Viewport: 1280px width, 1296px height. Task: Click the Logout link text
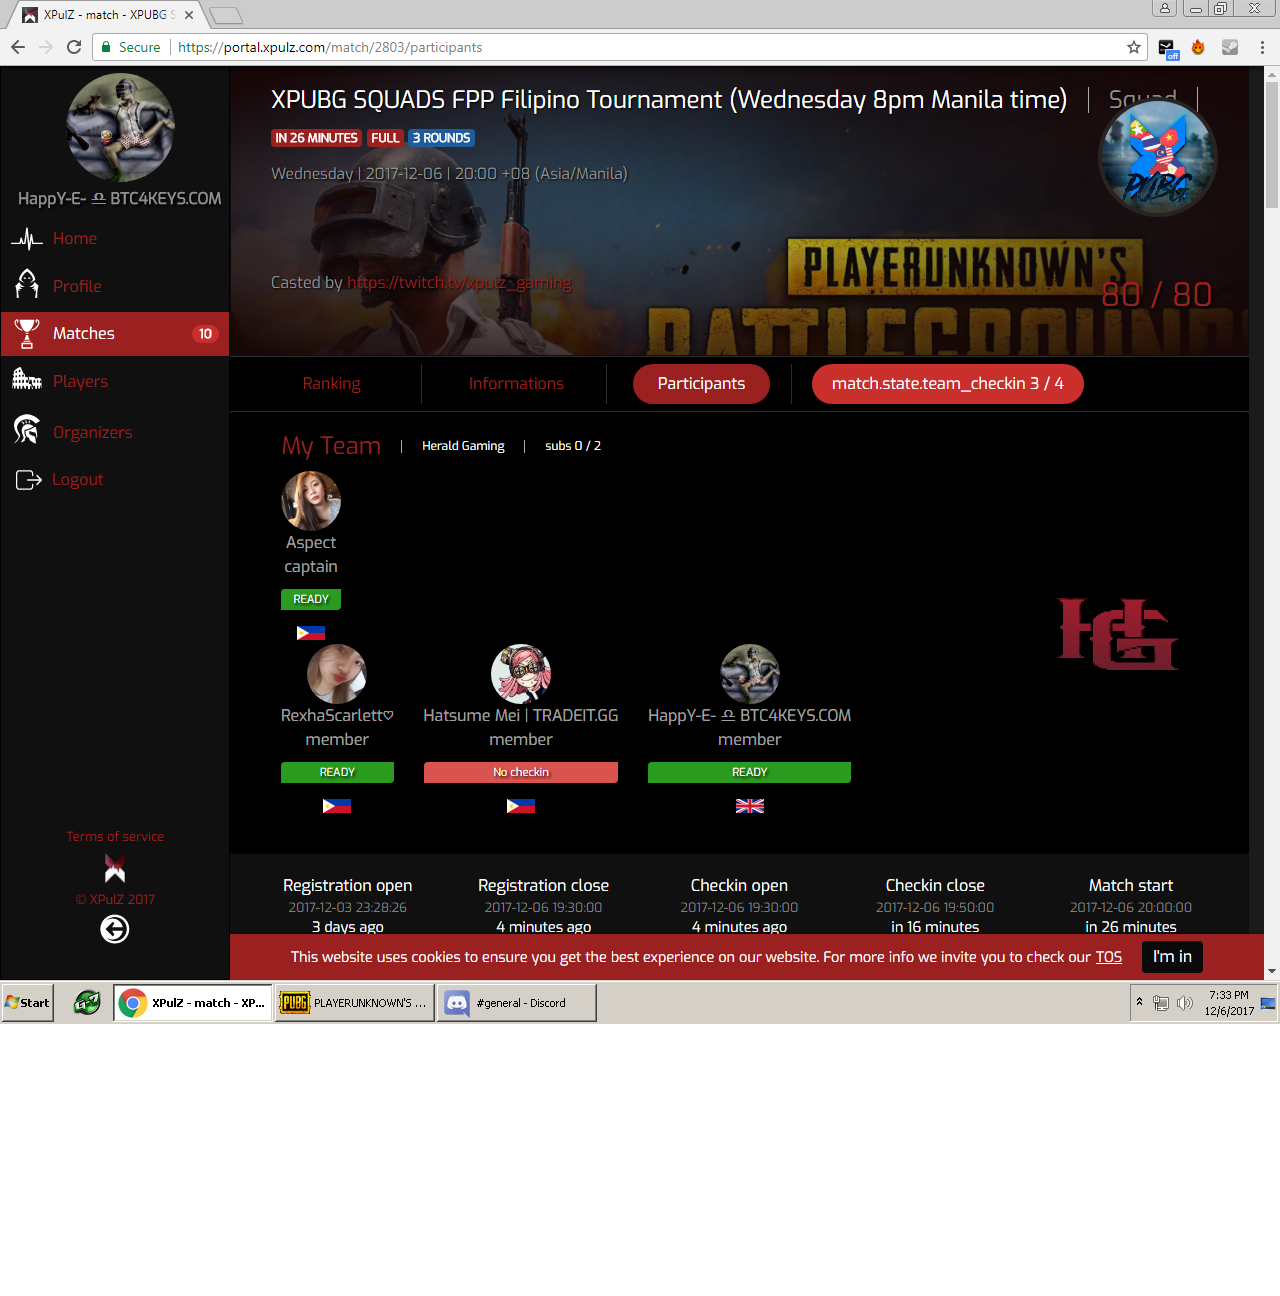click(77, 479)
